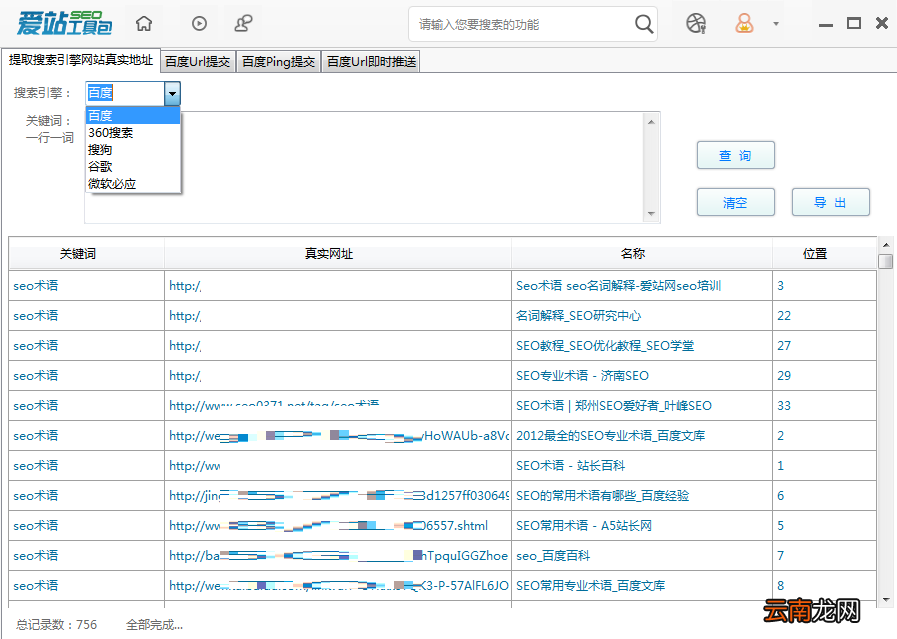Click position cell with value 29
This screenshot has width=897, height=639.
click(x=824, y=376)
